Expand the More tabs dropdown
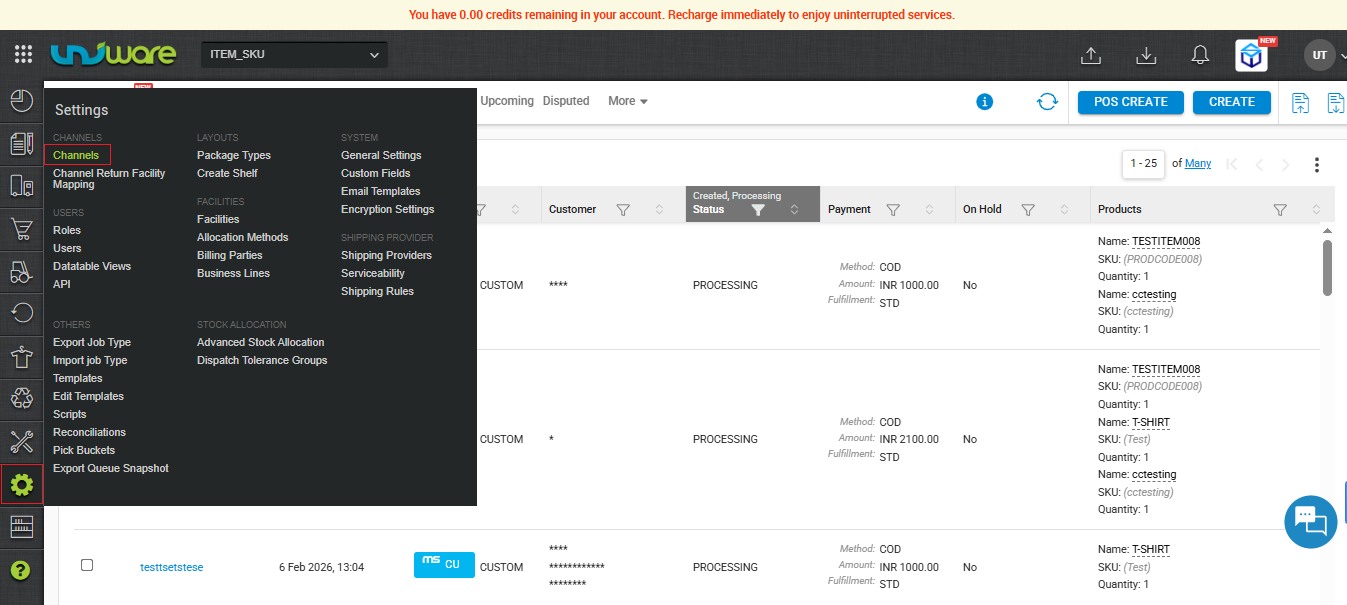The image size is (1347, 605). [628, 101]
